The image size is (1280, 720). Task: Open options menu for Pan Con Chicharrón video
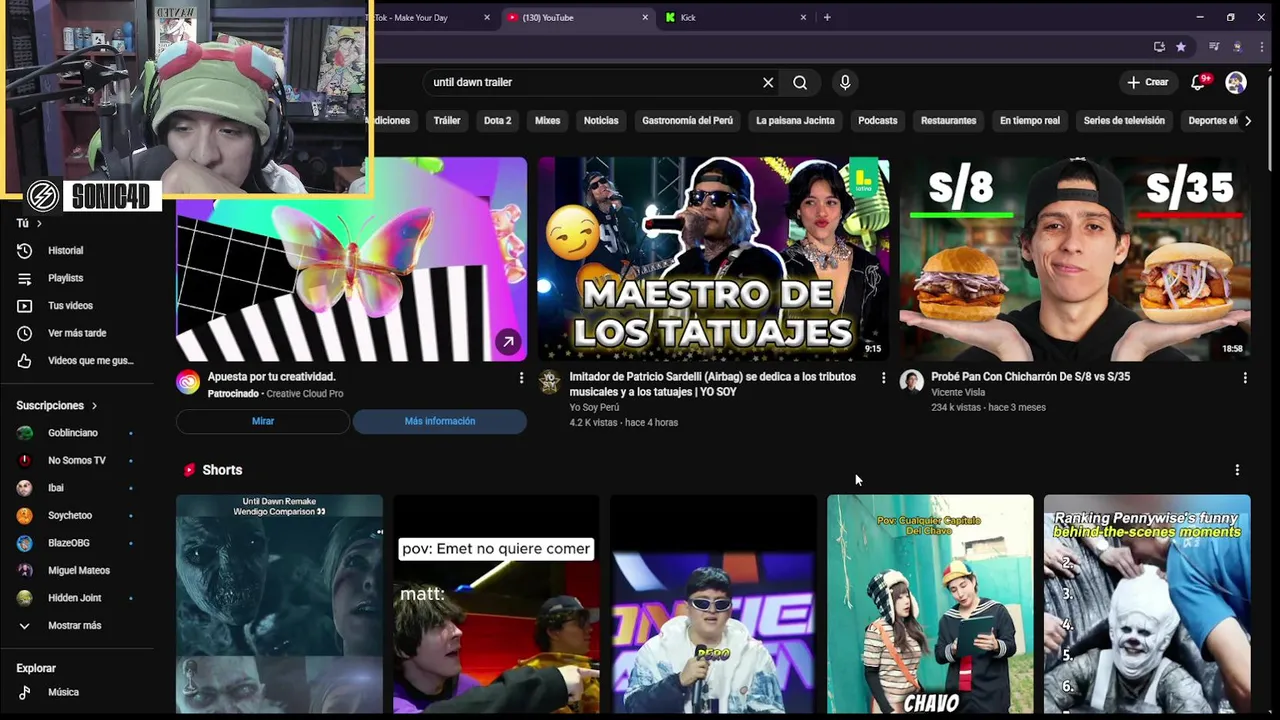1245,378
